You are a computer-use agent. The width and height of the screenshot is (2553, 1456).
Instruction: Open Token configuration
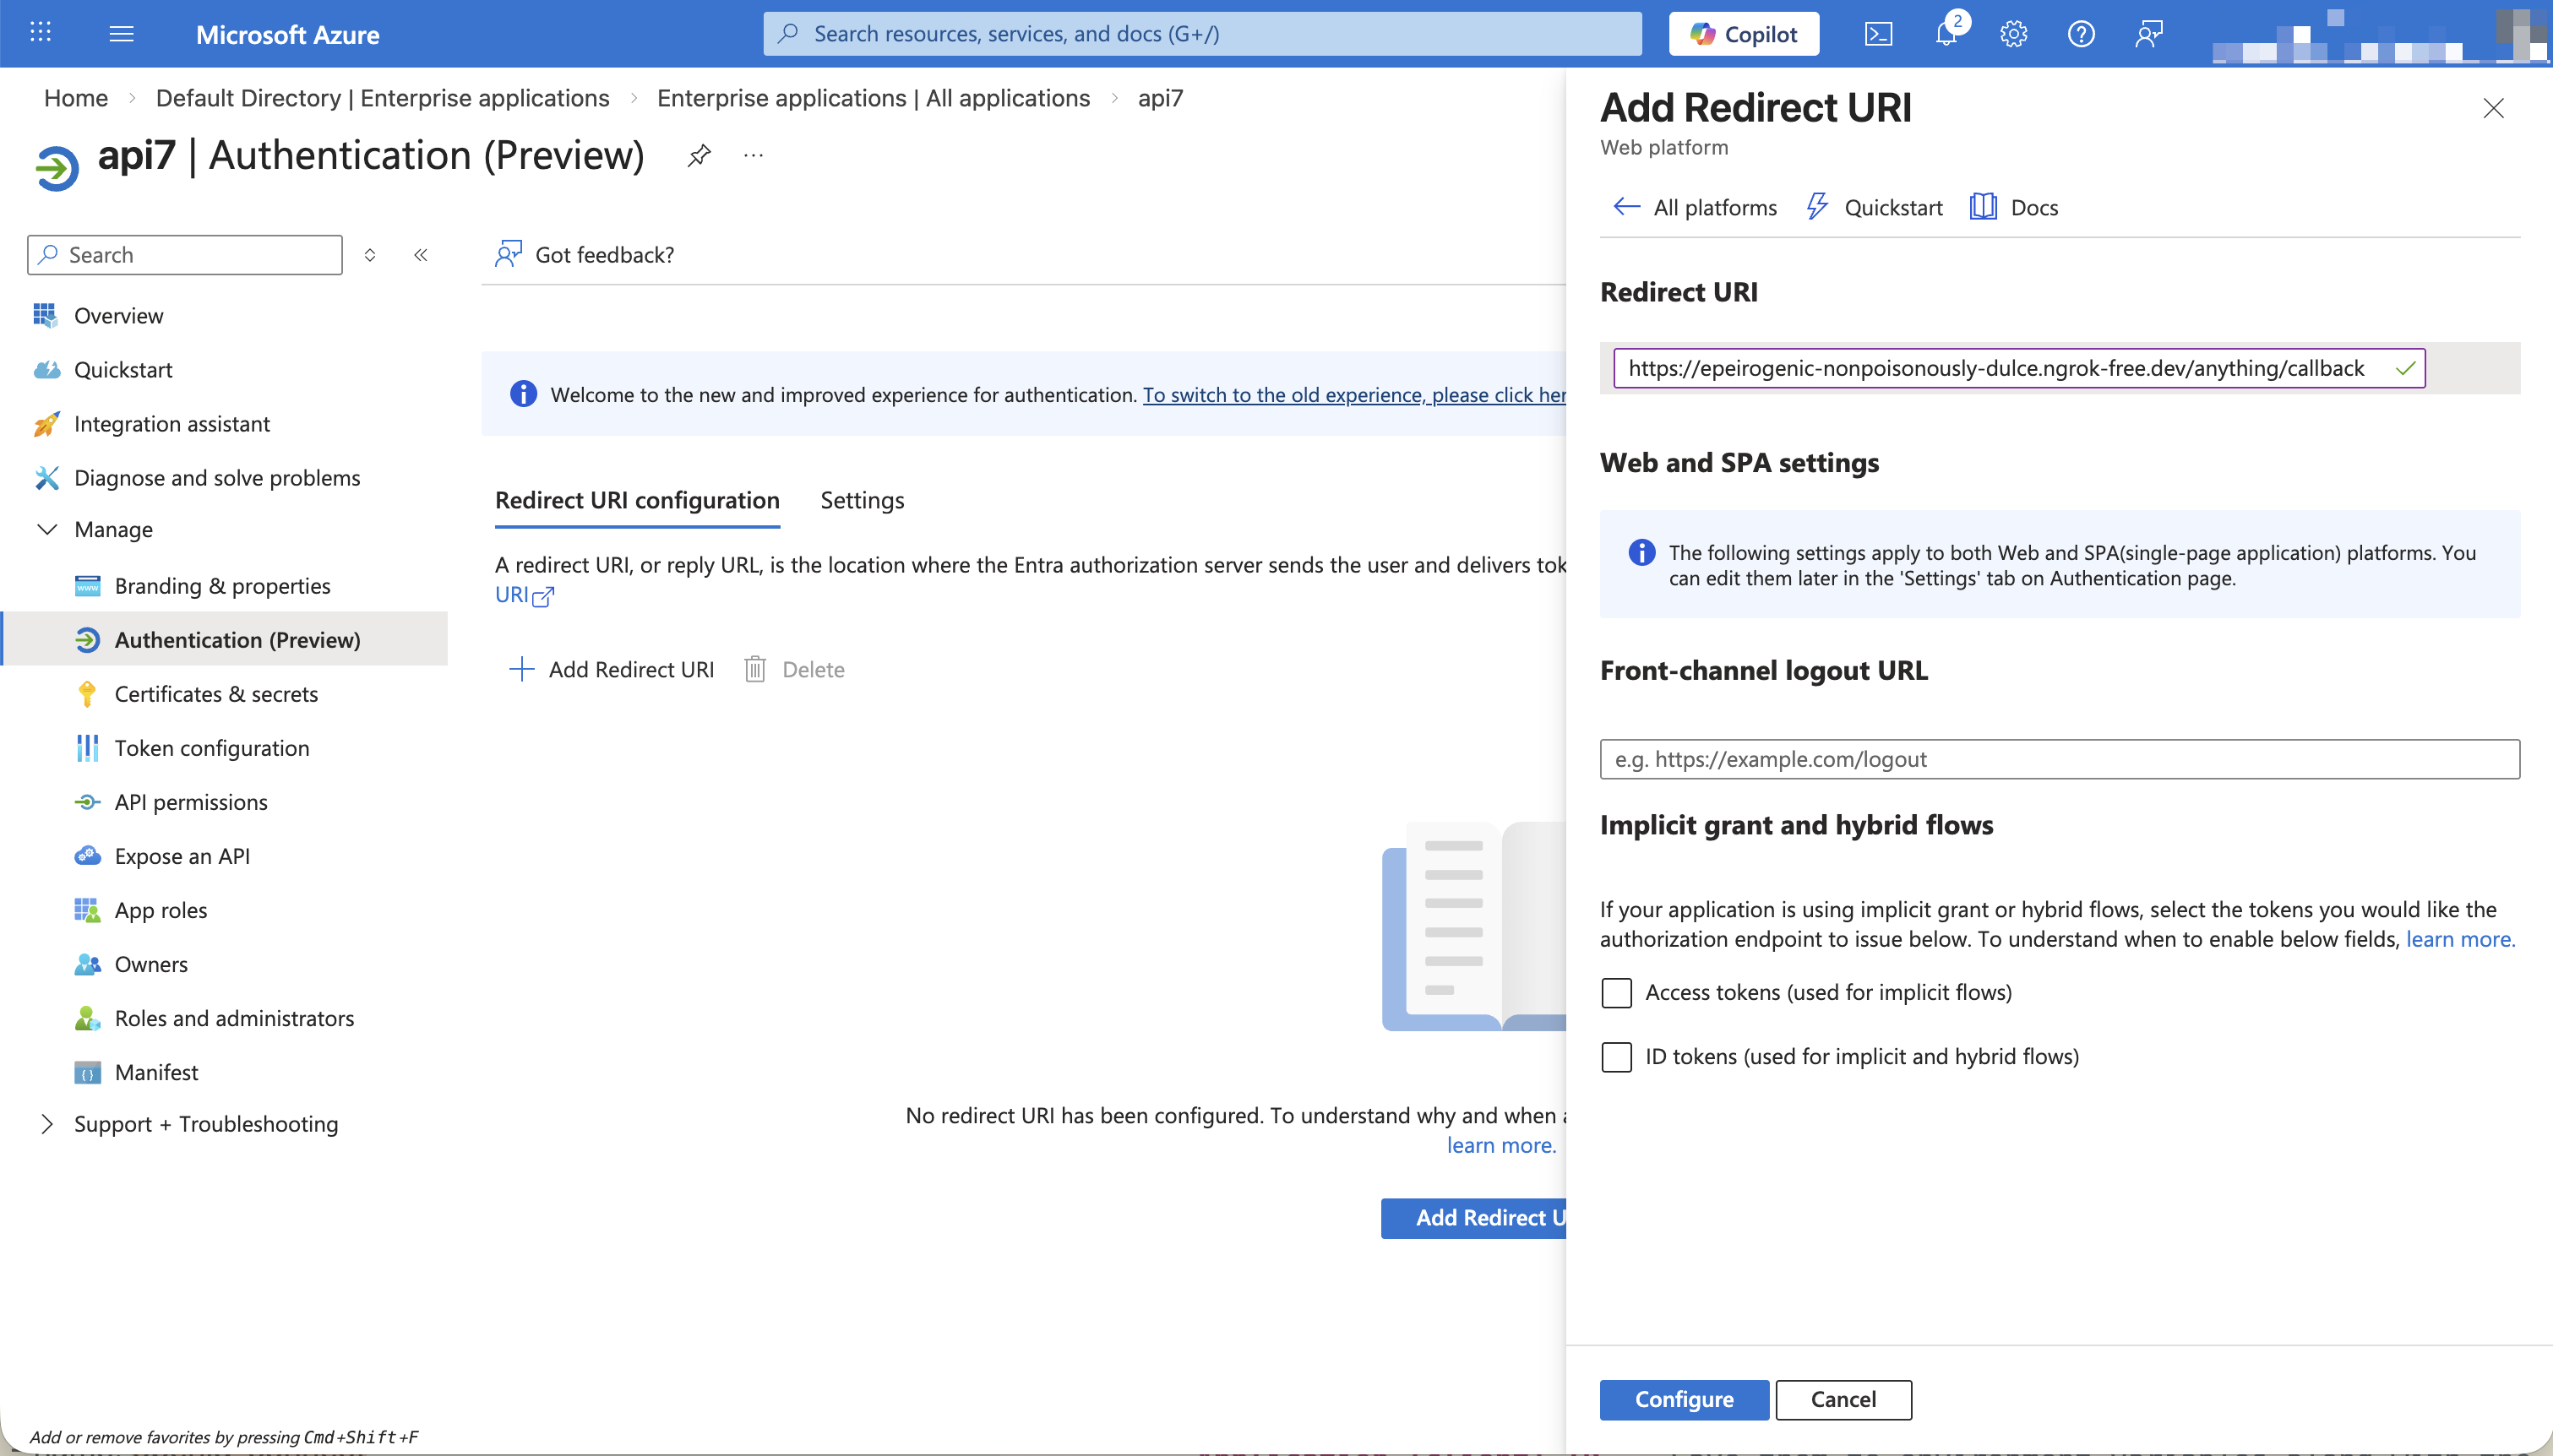(x=212, y=747)
